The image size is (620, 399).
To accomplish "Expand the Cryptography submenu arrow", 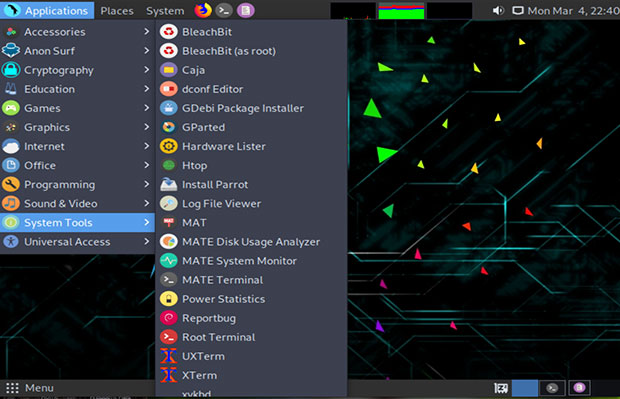I will tap(146, 70).
